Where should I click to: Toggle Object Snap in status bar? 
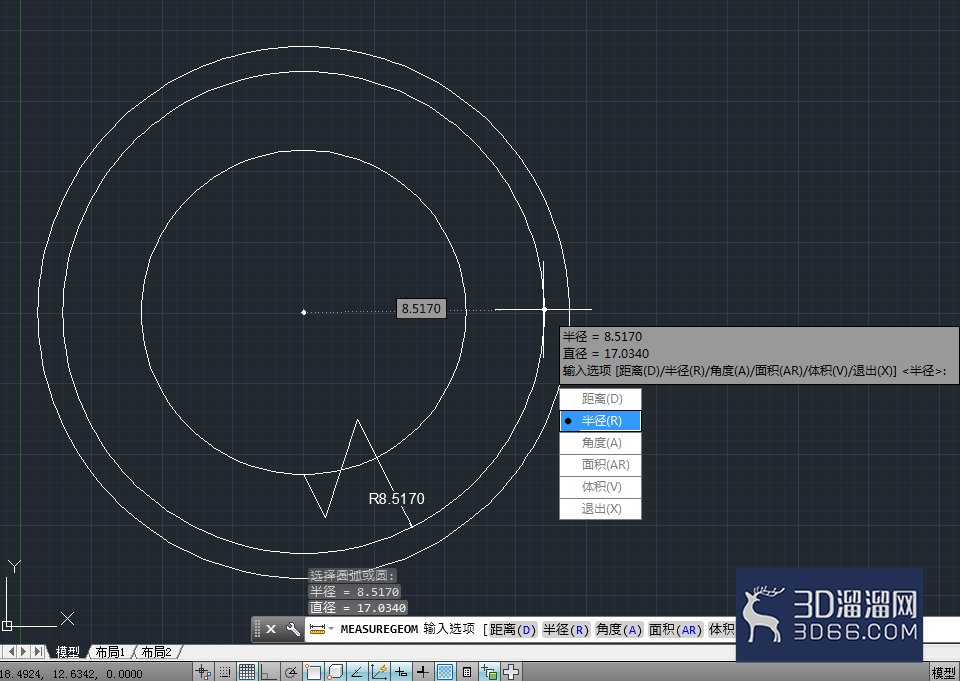click(313, 672)
